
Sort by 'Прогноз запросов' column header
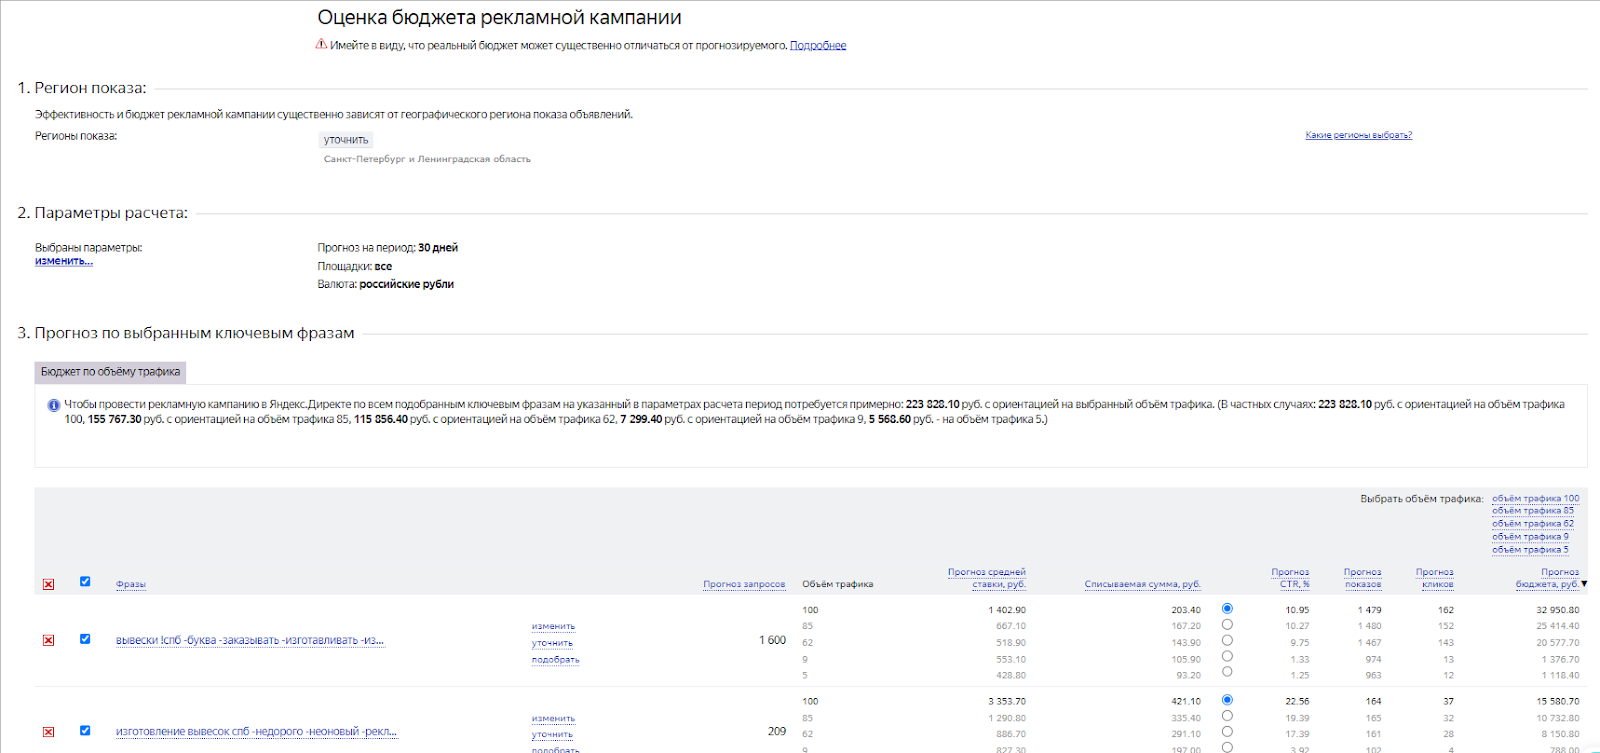tap(744, 584)
